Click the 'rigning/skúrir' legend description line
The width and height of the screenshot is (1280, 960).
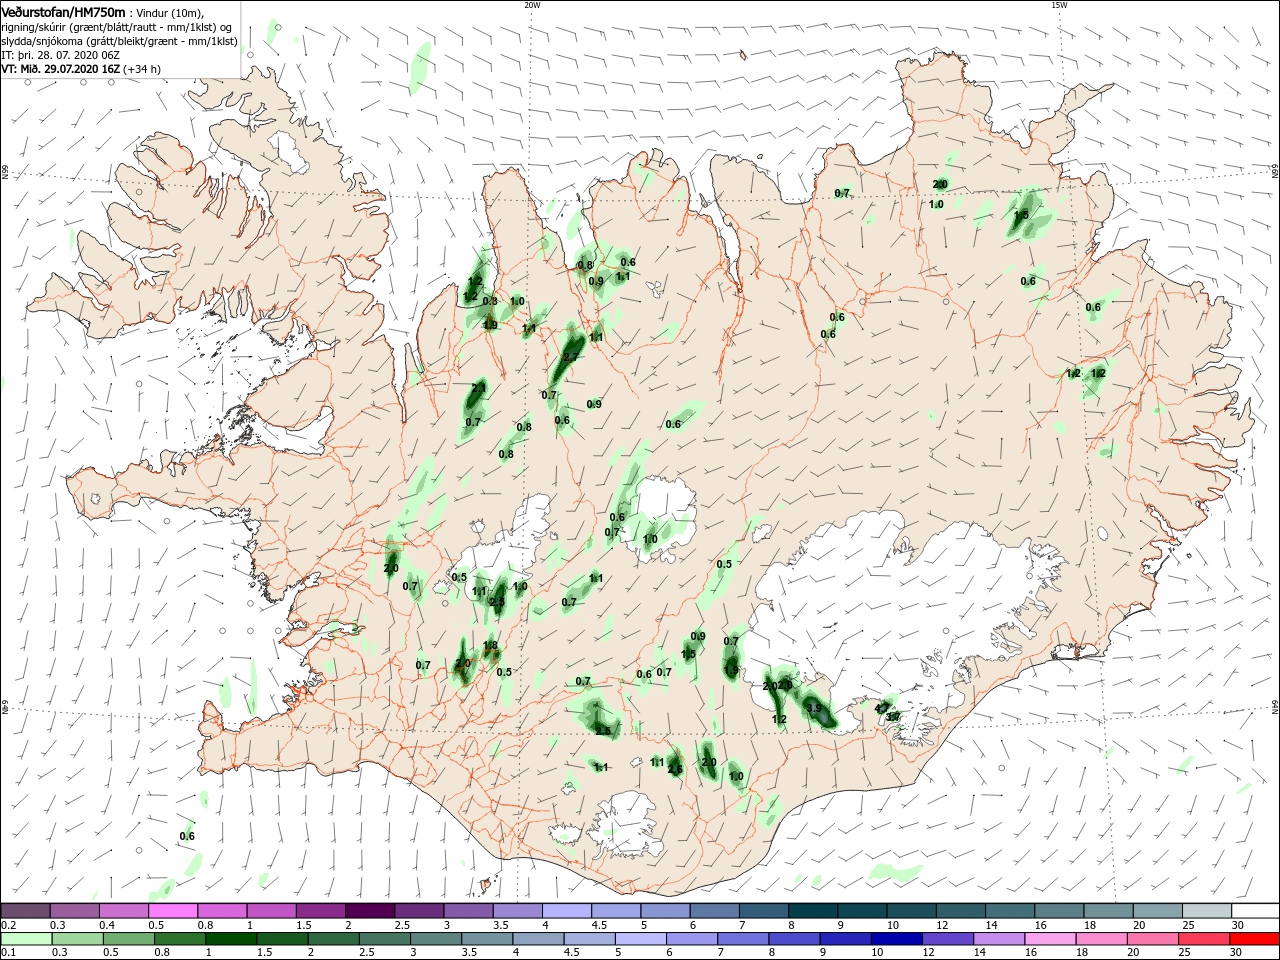click(118, 27)
